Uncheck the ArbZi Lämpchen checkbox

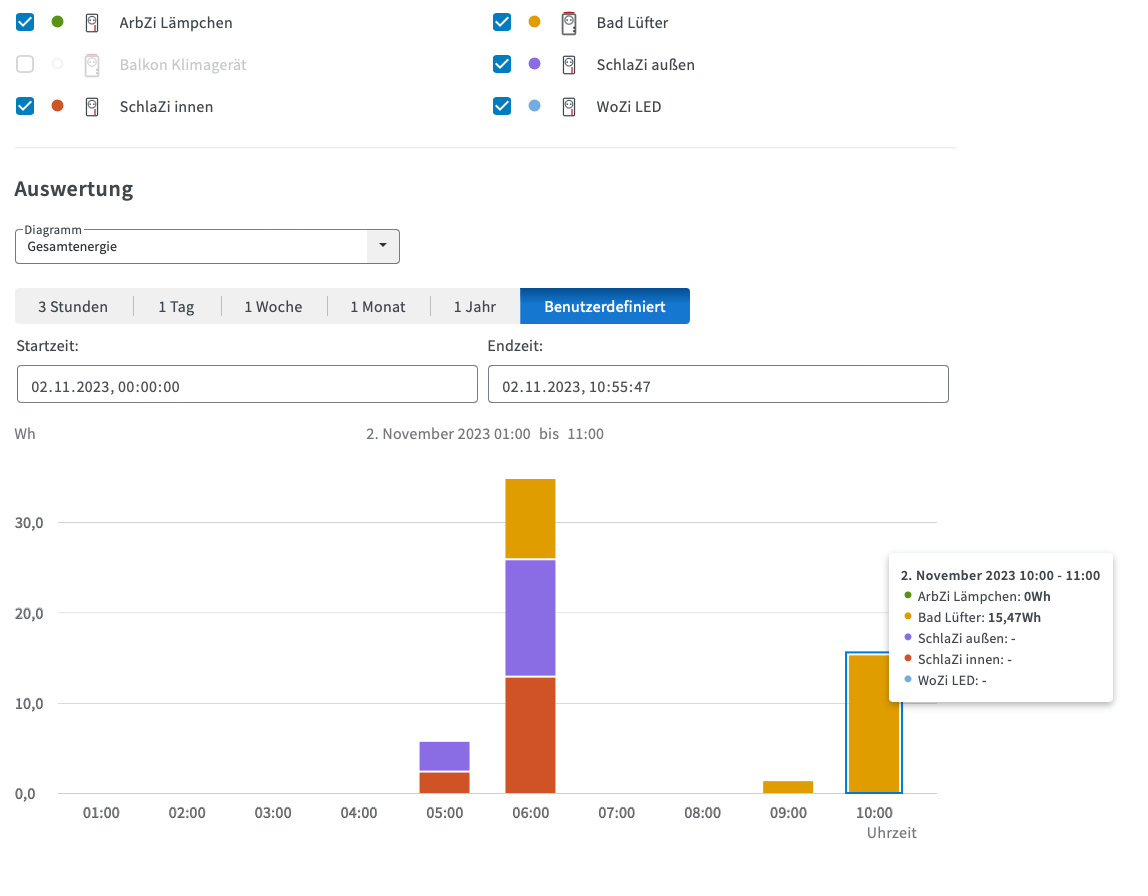pyautogui.click(x=25, y=22)
